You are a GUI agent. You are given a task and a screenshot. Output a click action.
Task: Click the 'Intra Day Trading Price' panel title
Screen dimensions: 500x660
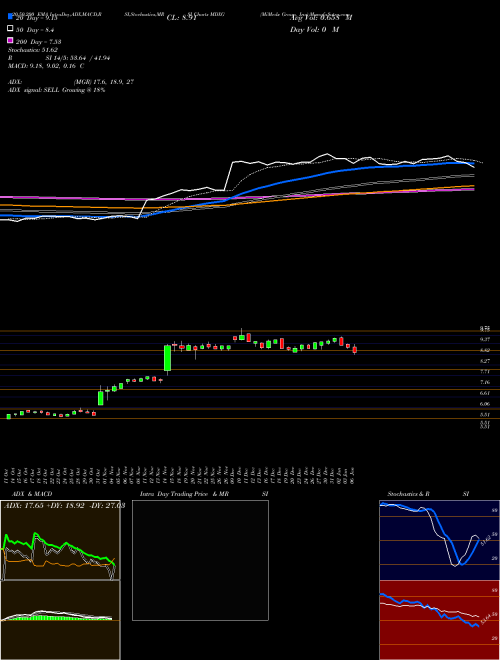tap(174, 494)
